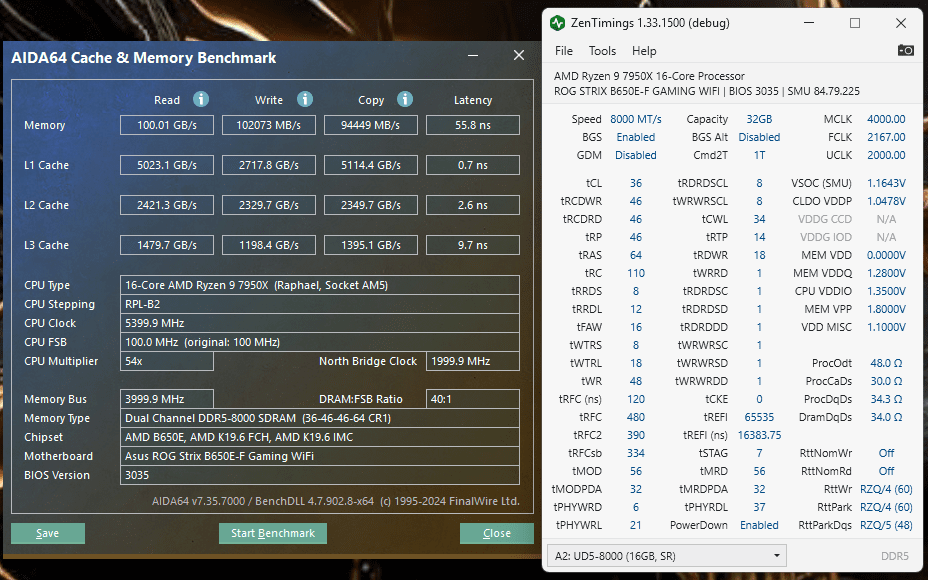Image resolution: width=928 pixels, height=580 pixels.
Task: Take screenshot with ZenTimings camera icon
Action: tap(906, 50)
